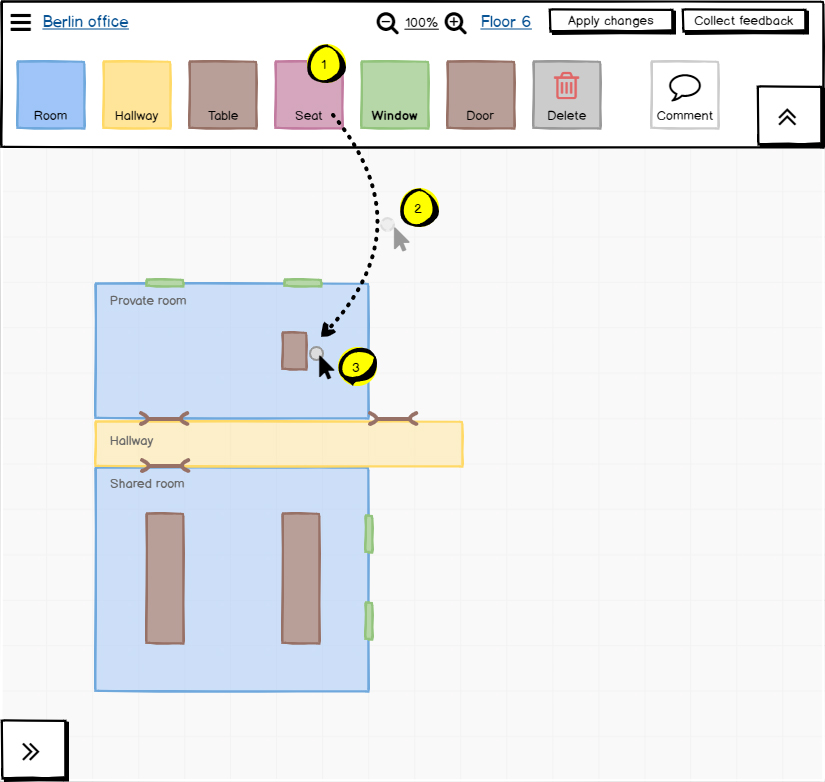Image resolution: width=825 pixels, height=782 pixels.
Task: Select the Delete trash tool
Action: [x=567, y=95]
